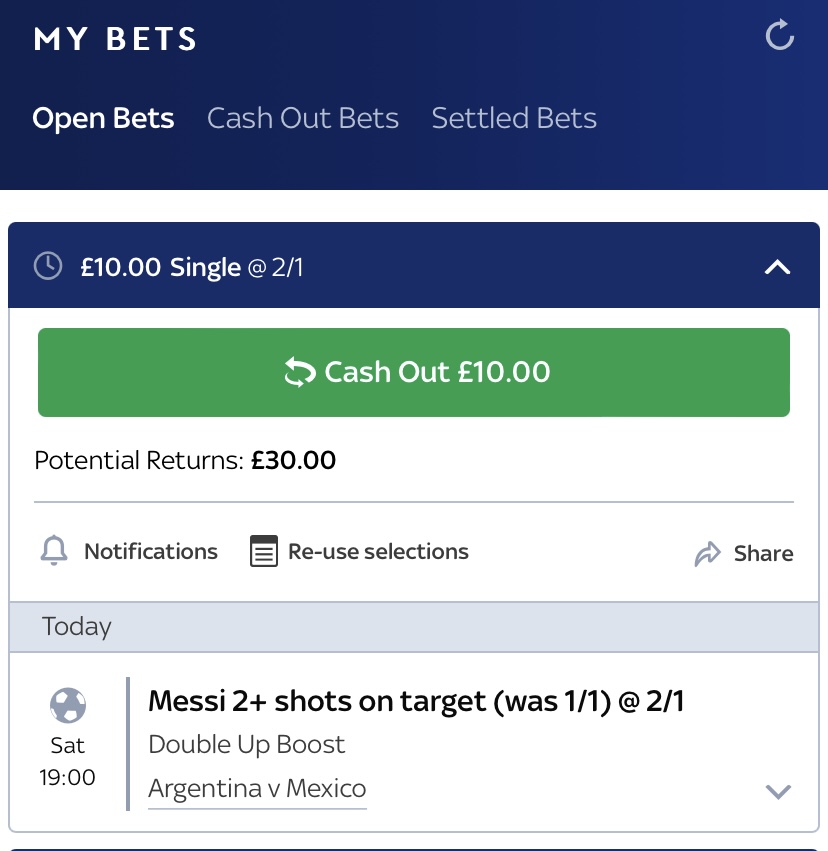Open the Settled Bets tab

point(514,118)
